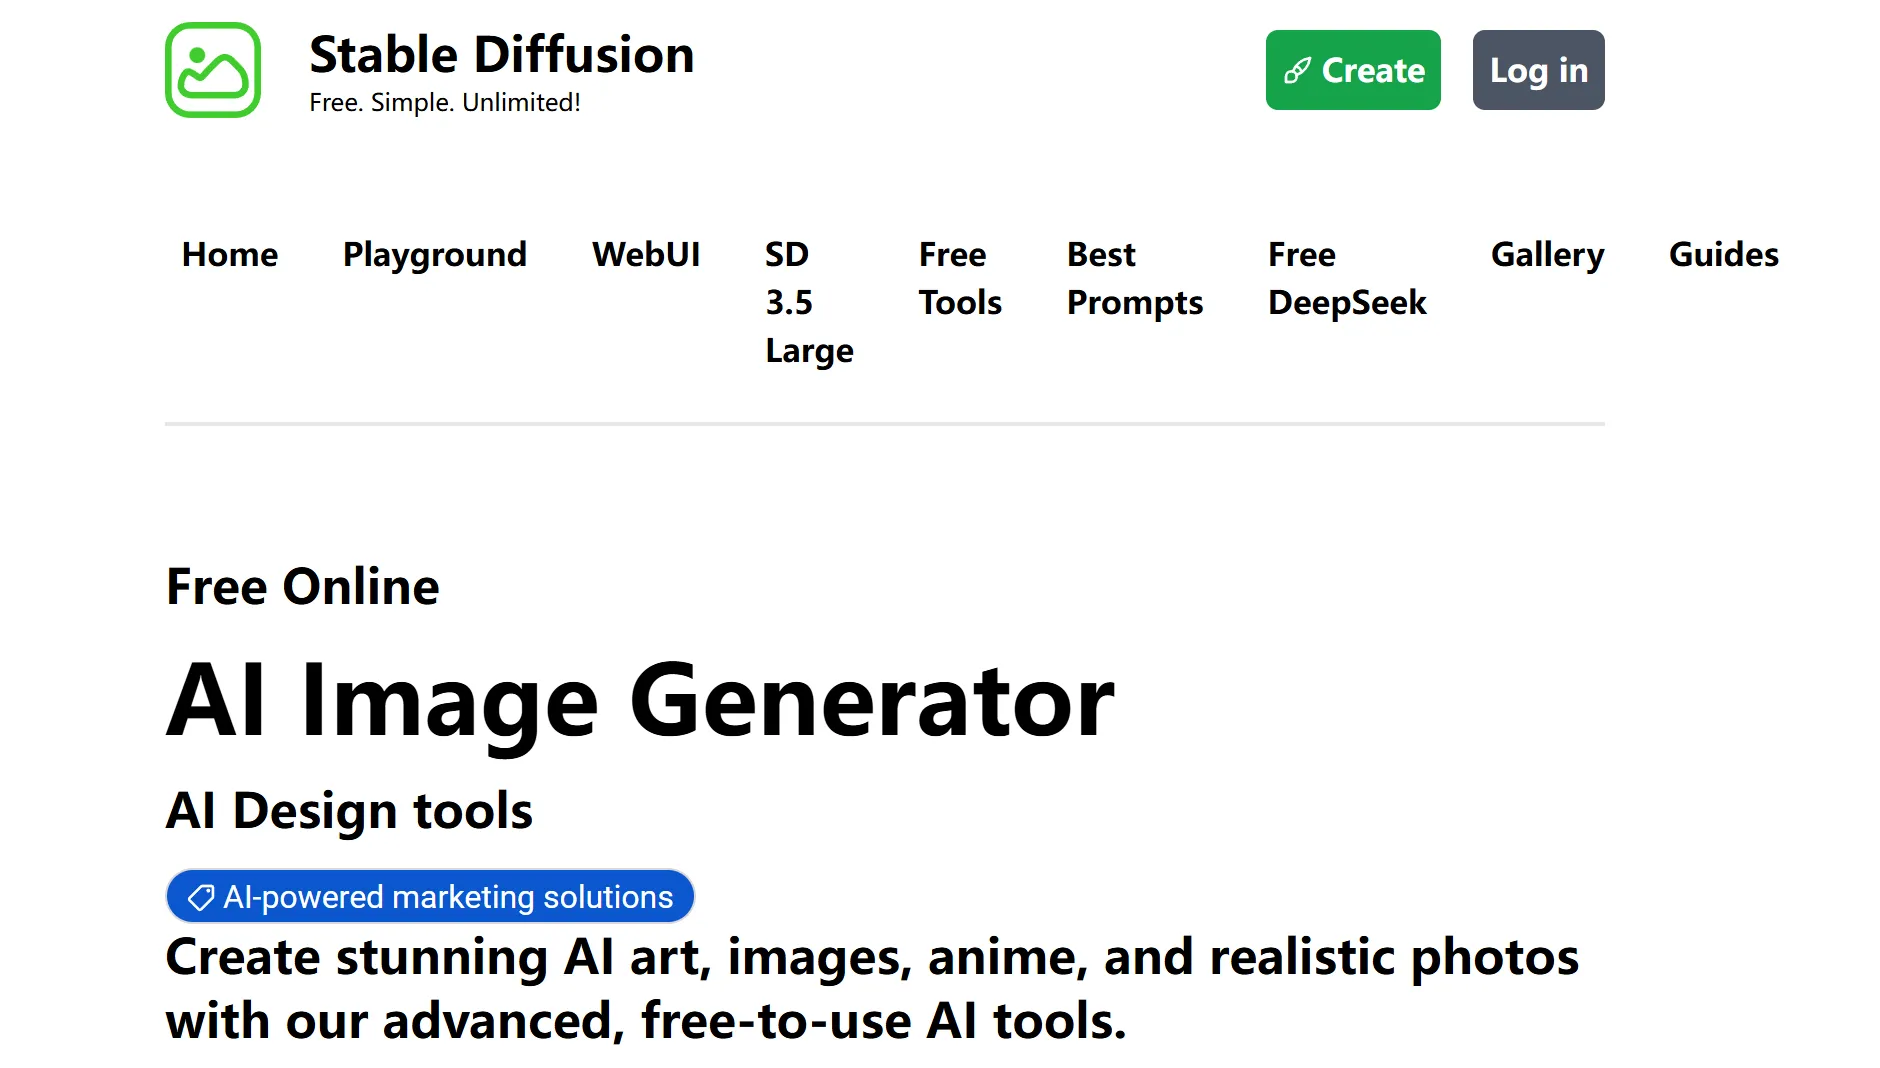Click the 'Free Online' heading text
Image resolution: width=1880 pixels, height=1068 pixels.
click(x=302, y=586)
